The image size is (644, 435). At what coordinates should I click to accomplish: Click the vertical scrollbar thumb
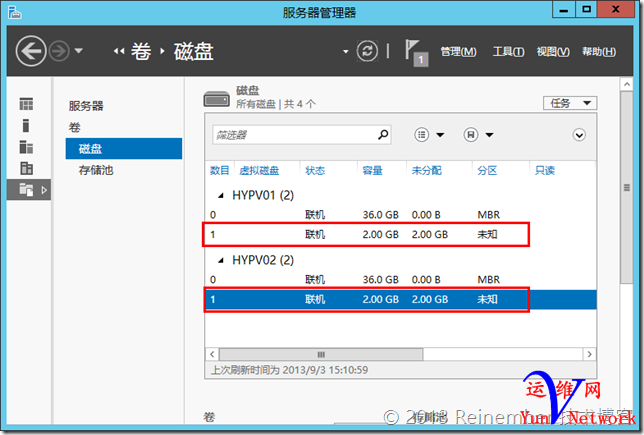(x=626, y=187)
